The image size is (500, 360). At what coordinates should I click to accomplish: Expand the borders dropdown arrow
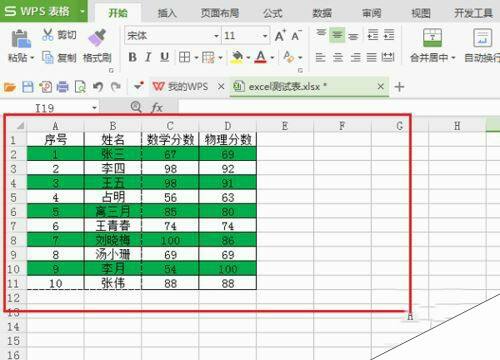196,58
